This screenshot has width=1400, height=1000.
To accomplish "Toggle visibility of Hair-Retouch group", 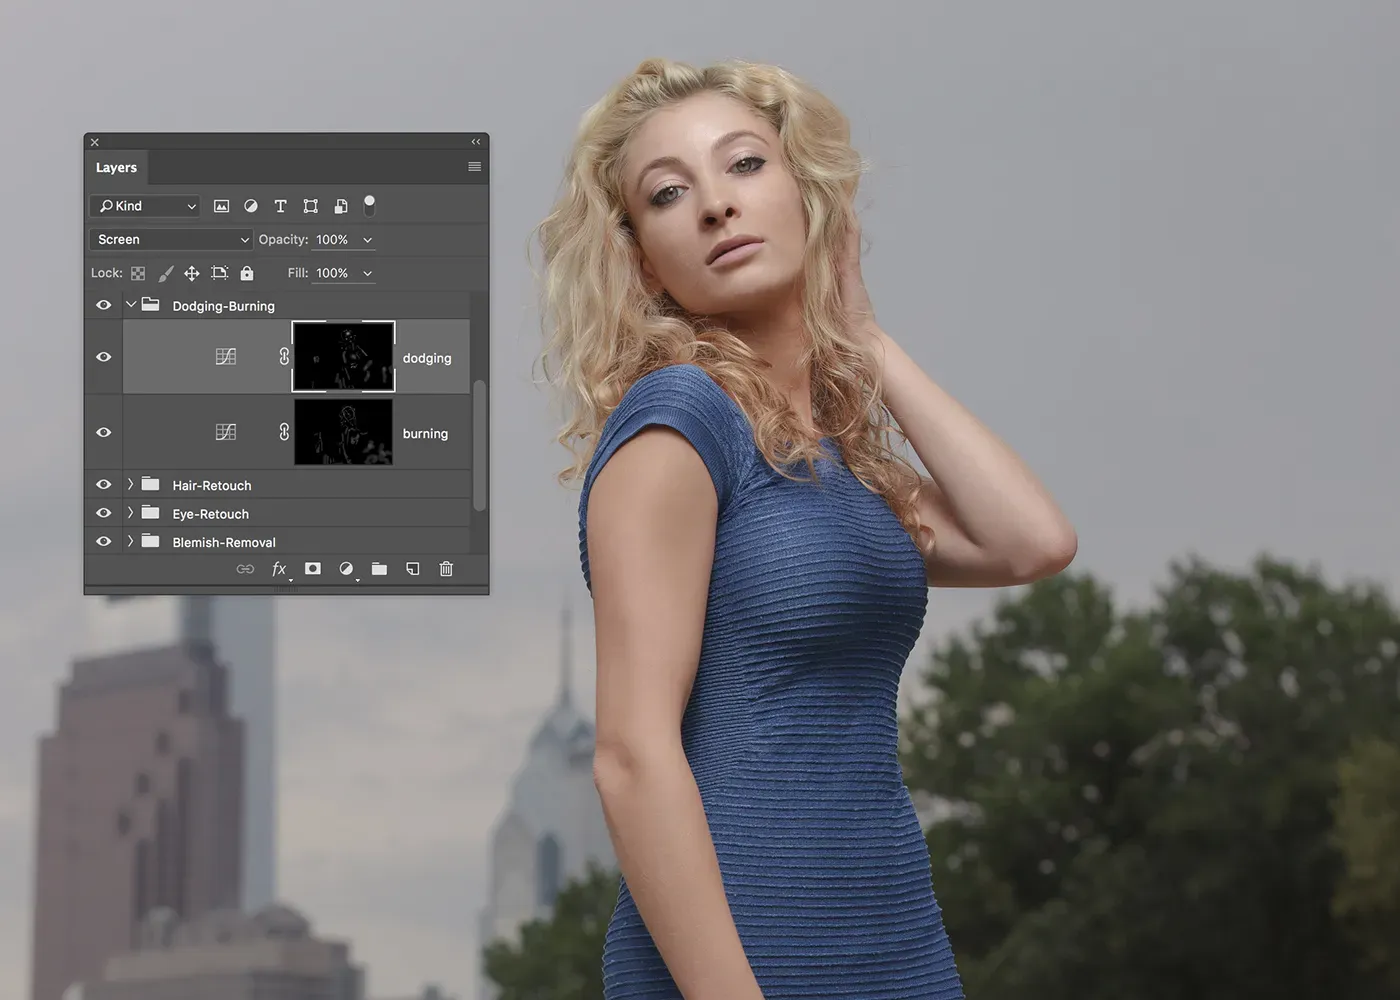I will 103,485.
